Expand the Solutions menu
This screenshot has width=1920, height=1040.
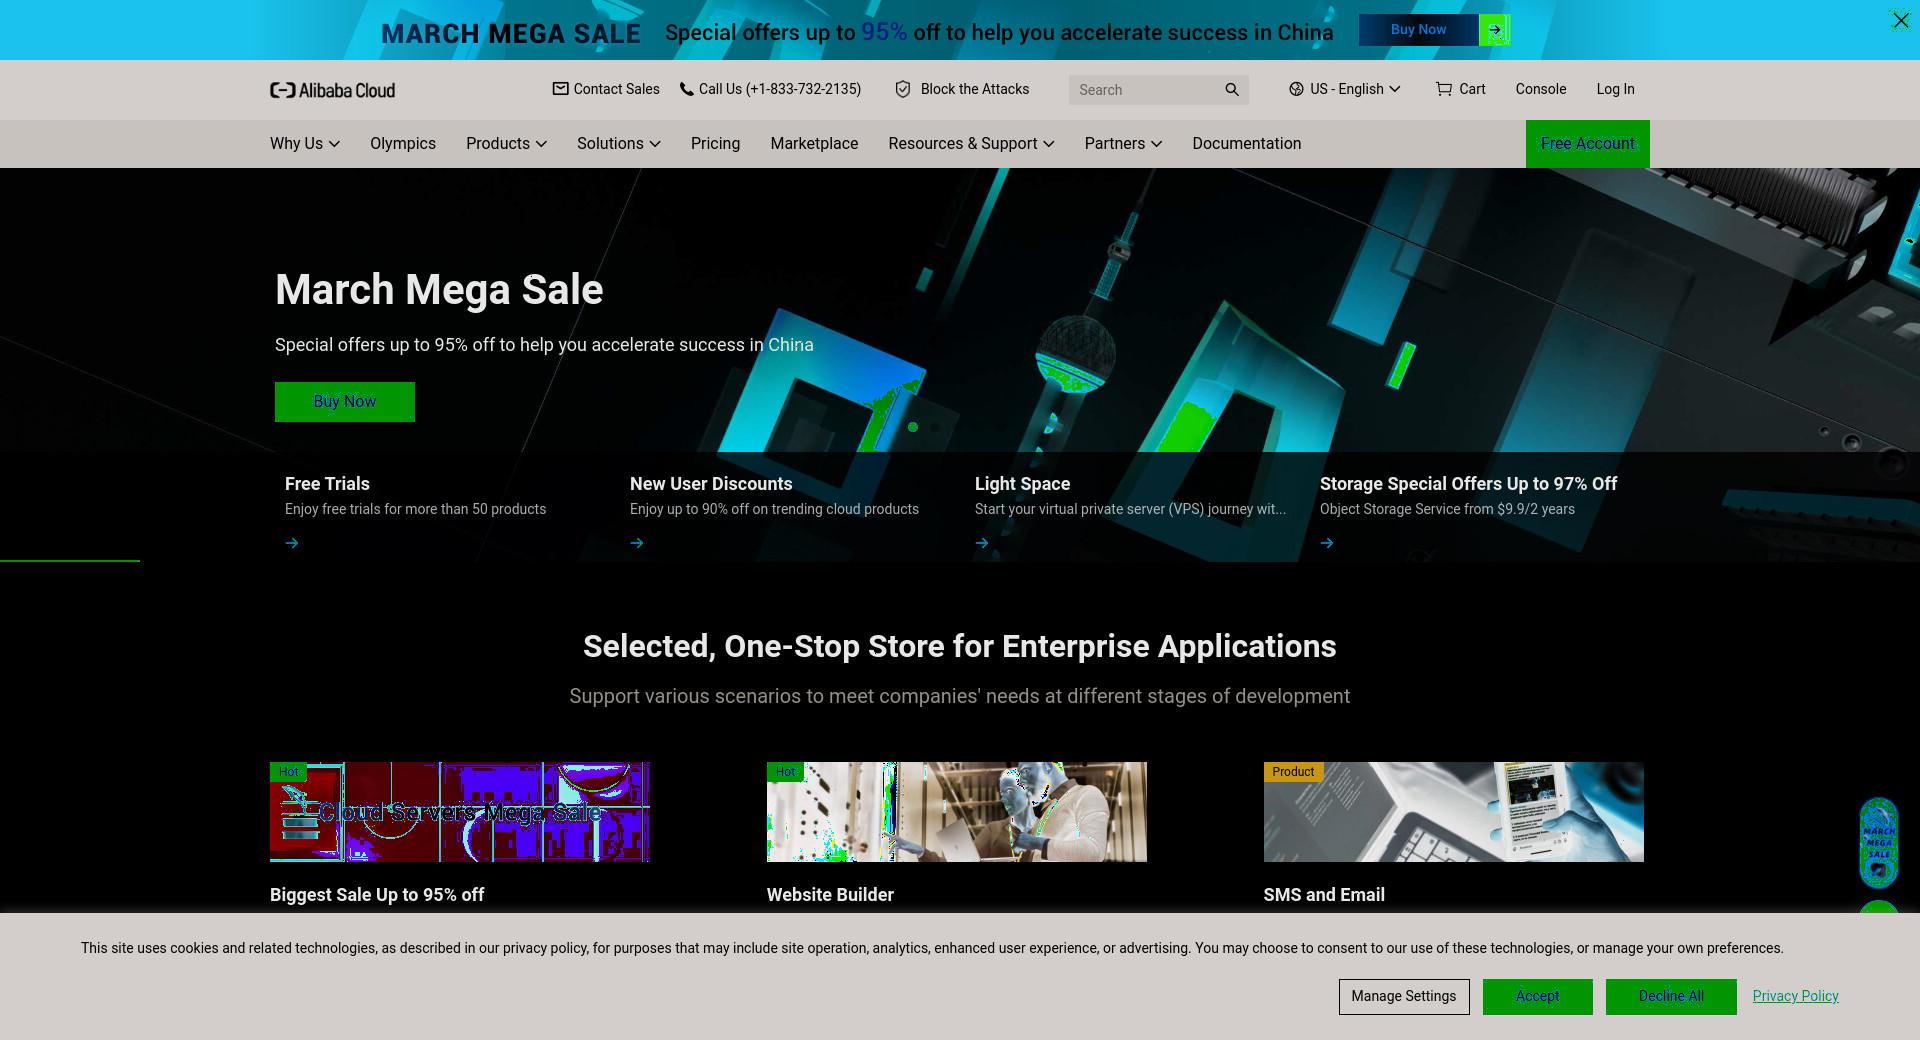coord(618,144)
